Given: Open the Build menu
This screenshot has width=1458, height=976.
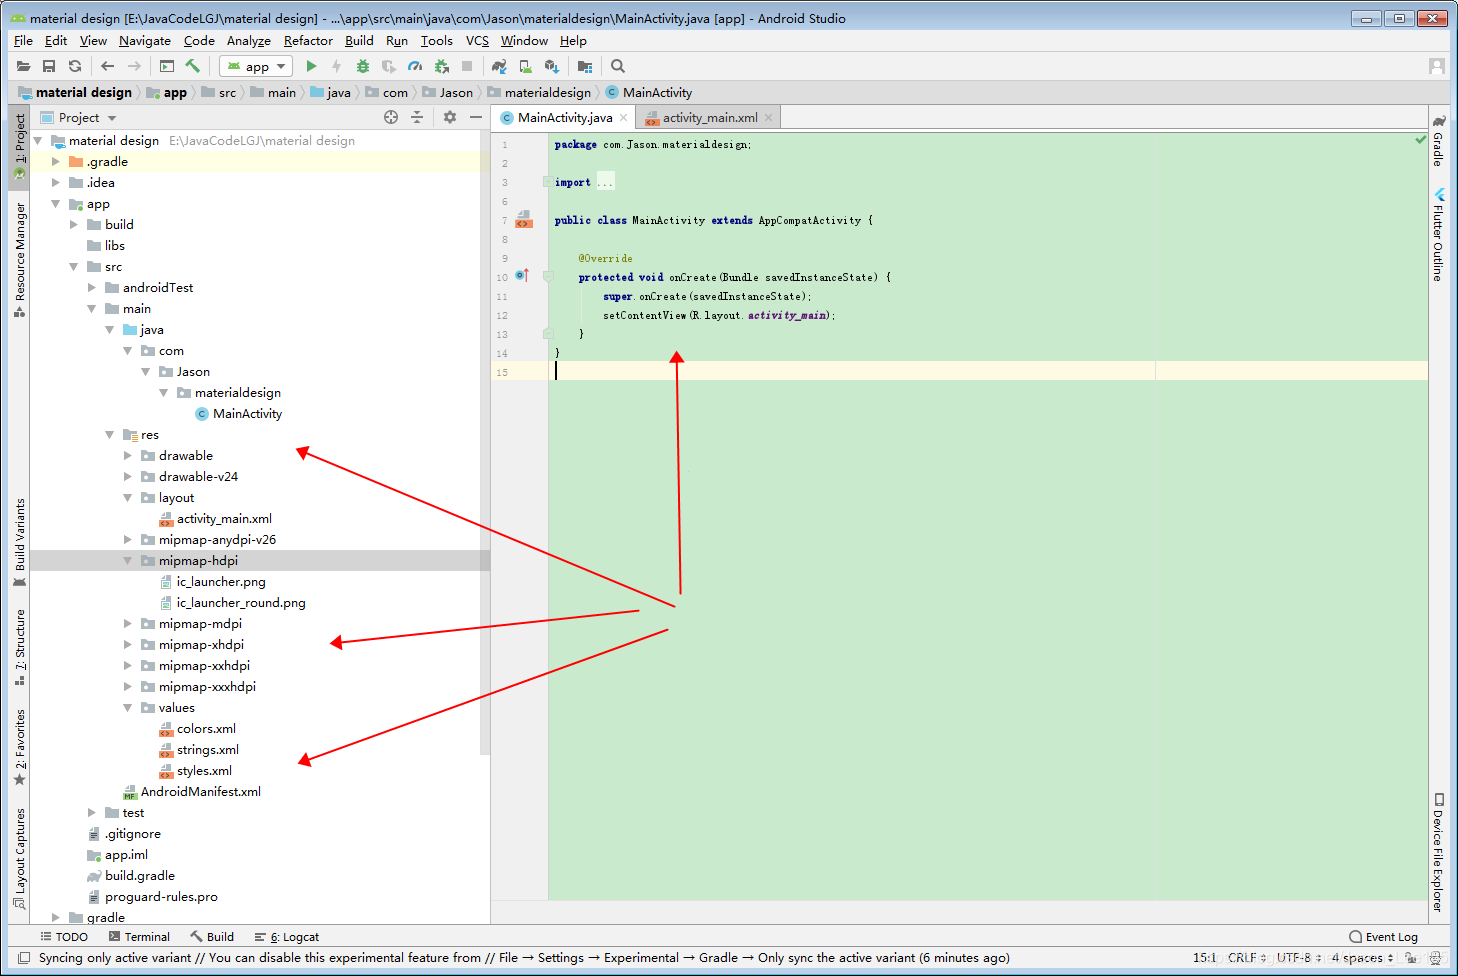Looking at the screenshot, I should (359, 41).
